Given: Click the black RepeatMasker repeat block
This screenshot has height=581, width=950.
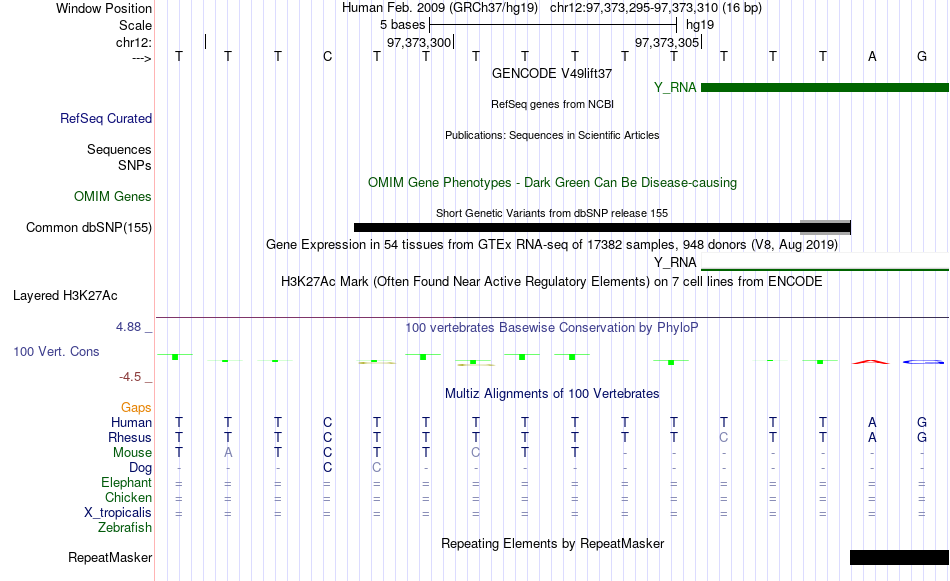Looking at the screenshot, I should (x=899, y=557).
